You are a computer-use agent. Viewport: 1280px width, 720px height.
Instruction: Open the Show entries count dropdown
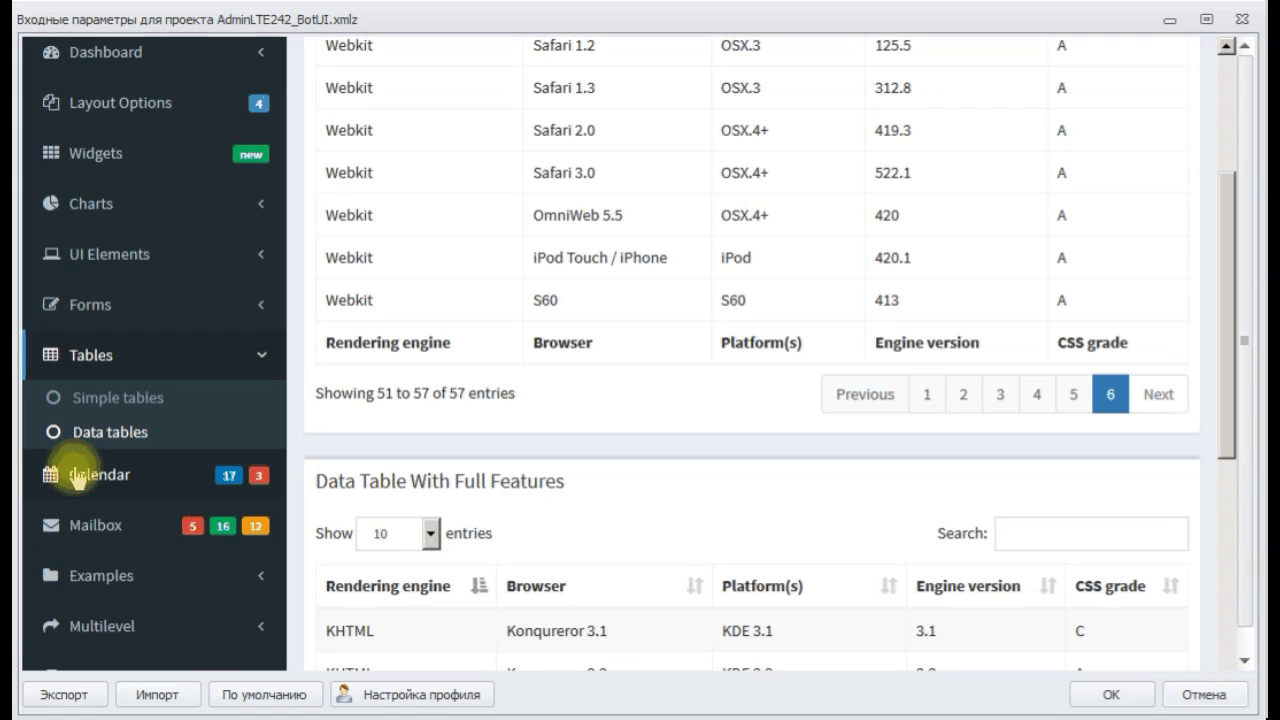[398, 534]
